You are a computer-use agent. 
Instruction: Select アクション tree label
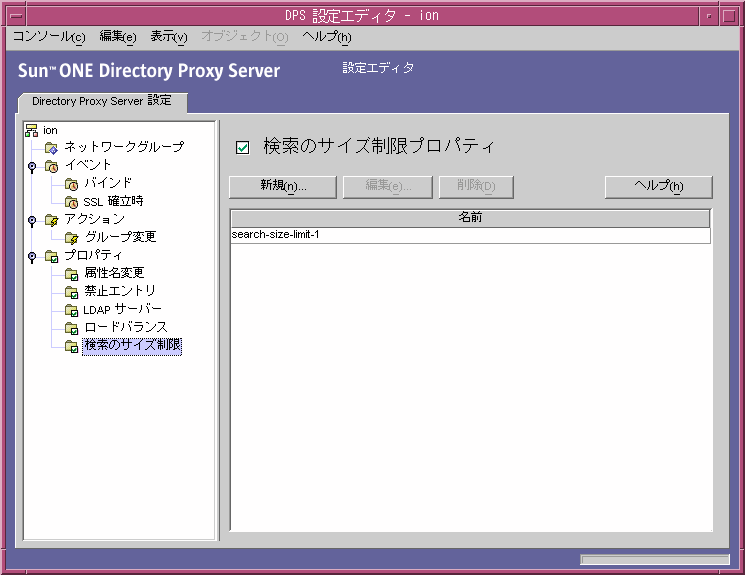coord(95,219)
